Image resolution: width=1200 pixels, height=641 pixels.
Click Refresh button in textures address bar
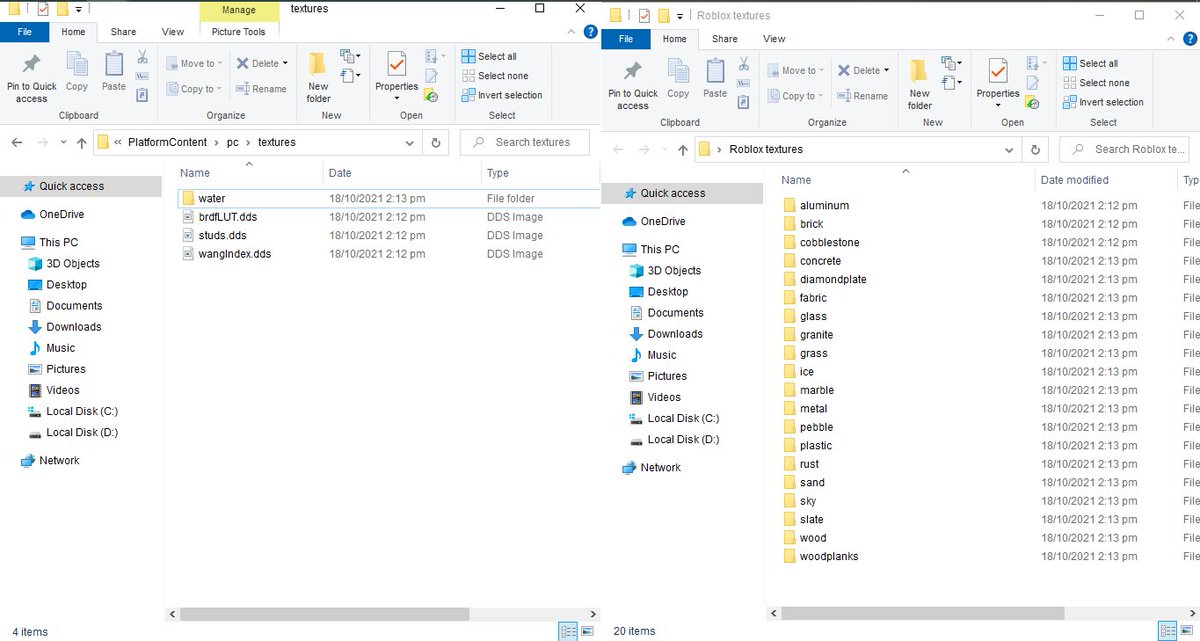tap(436, 142)
